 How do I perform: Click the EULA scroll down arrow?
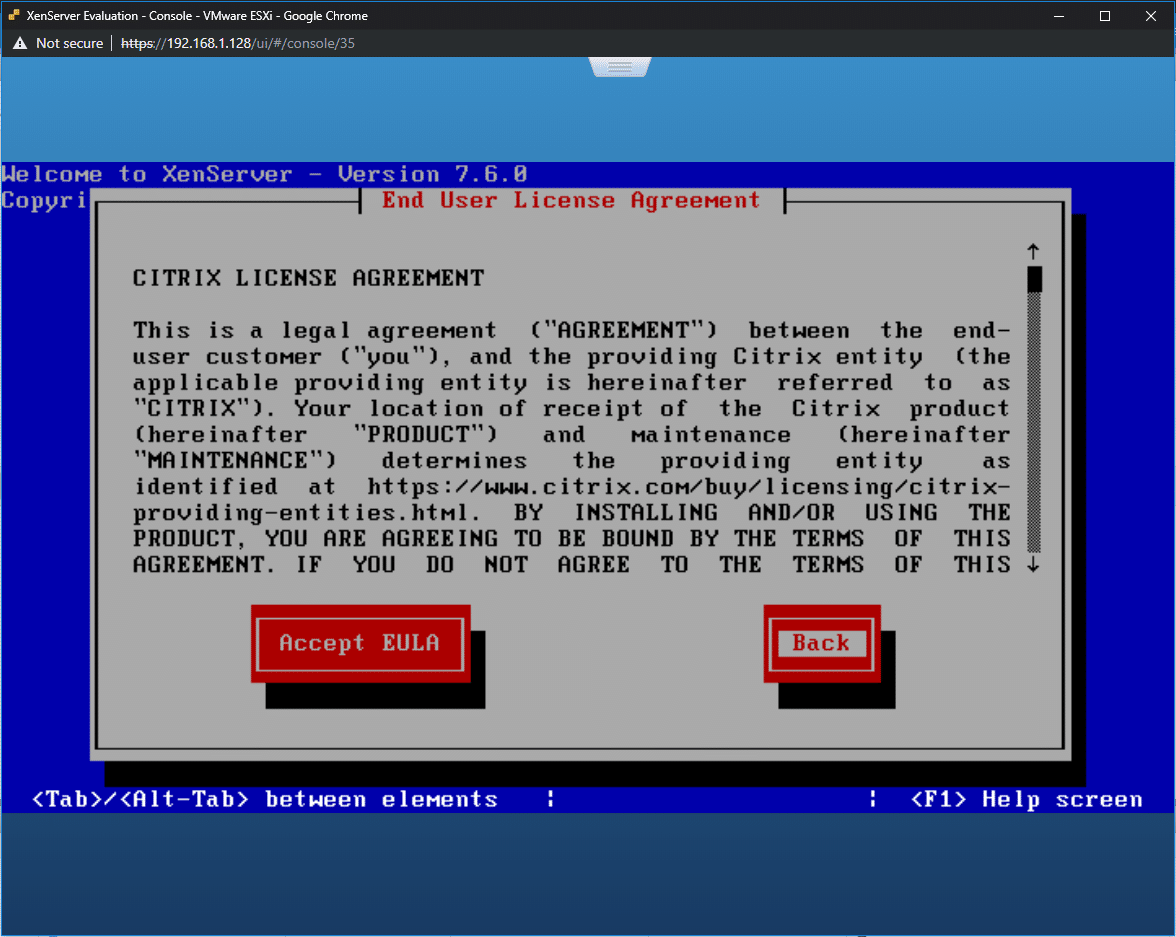tap(1034, 564)
